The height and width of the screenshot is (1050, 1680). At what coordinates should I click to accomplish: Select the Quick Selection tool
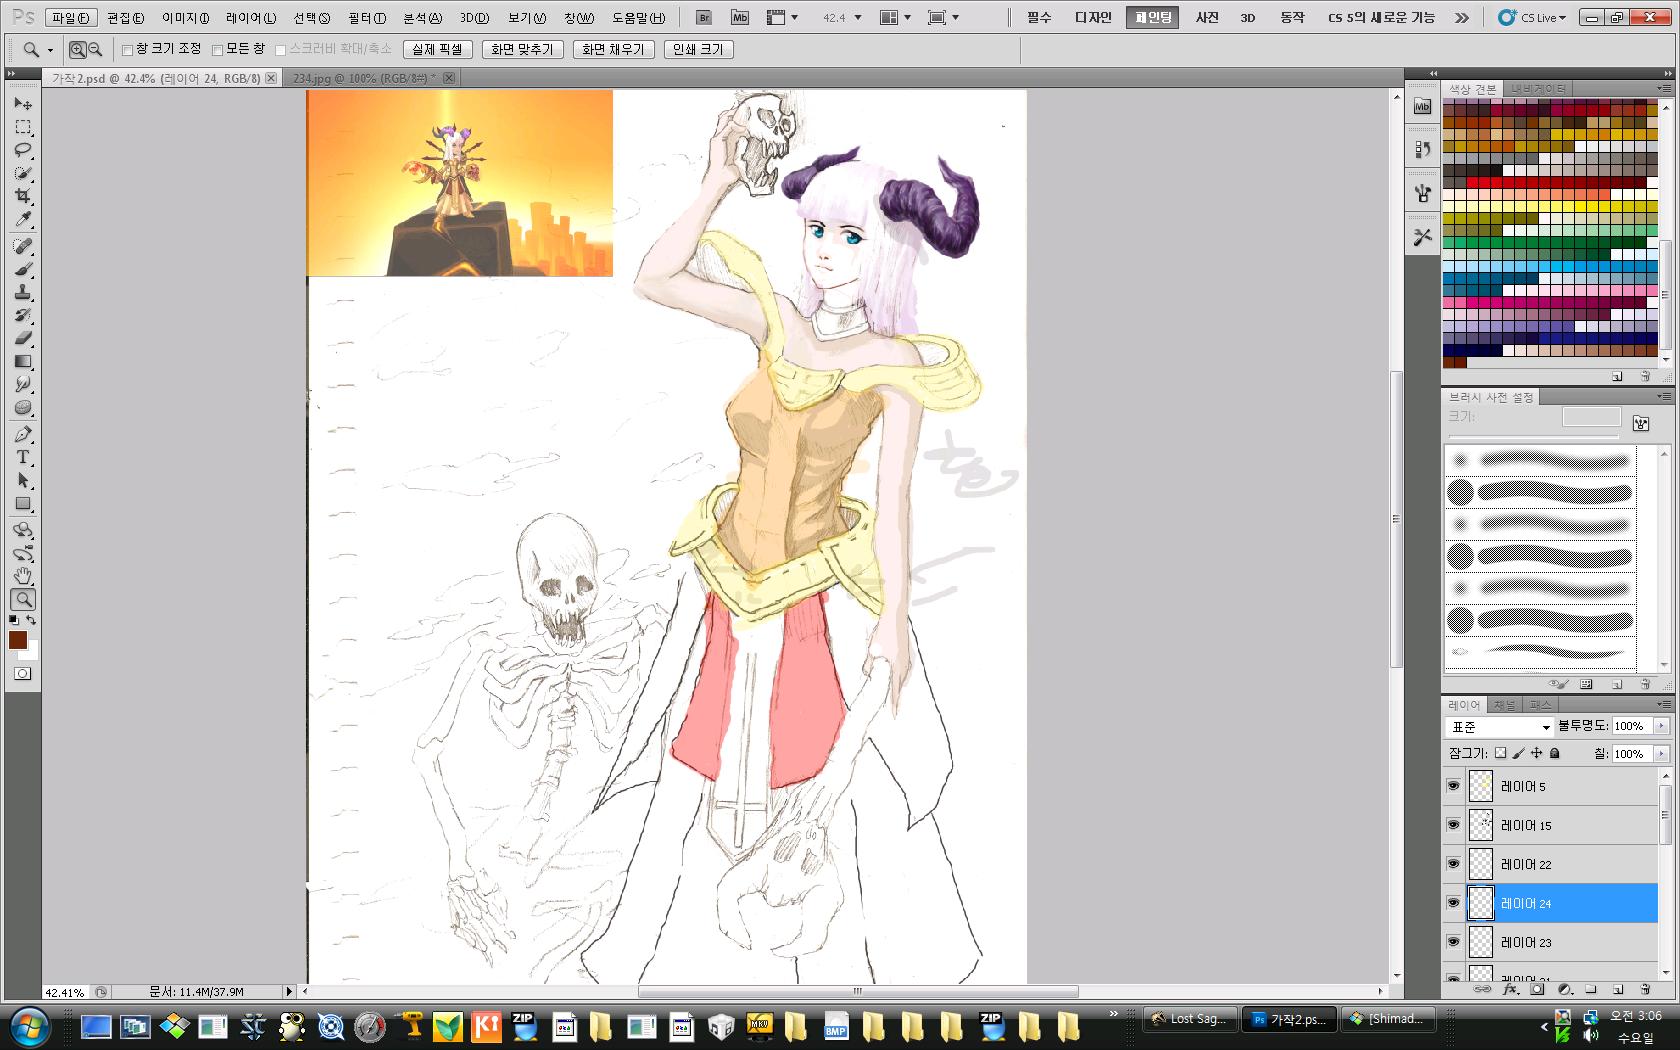(x=23, y=173)
